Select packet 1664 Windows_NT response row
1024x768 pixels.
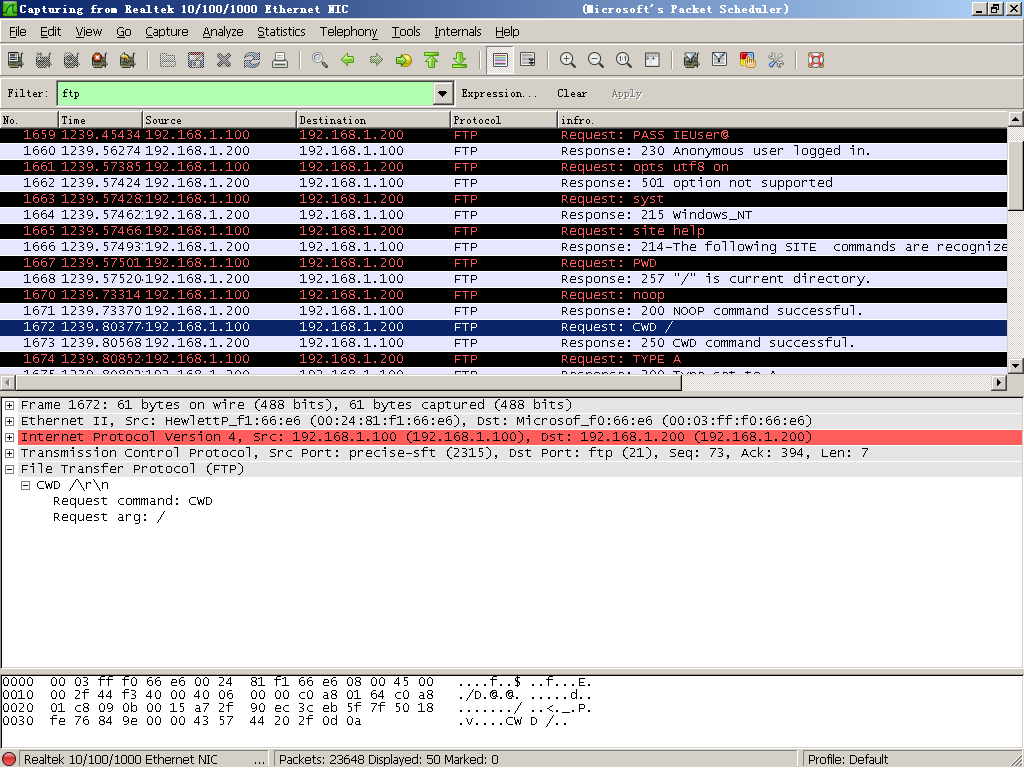point(504,215)
